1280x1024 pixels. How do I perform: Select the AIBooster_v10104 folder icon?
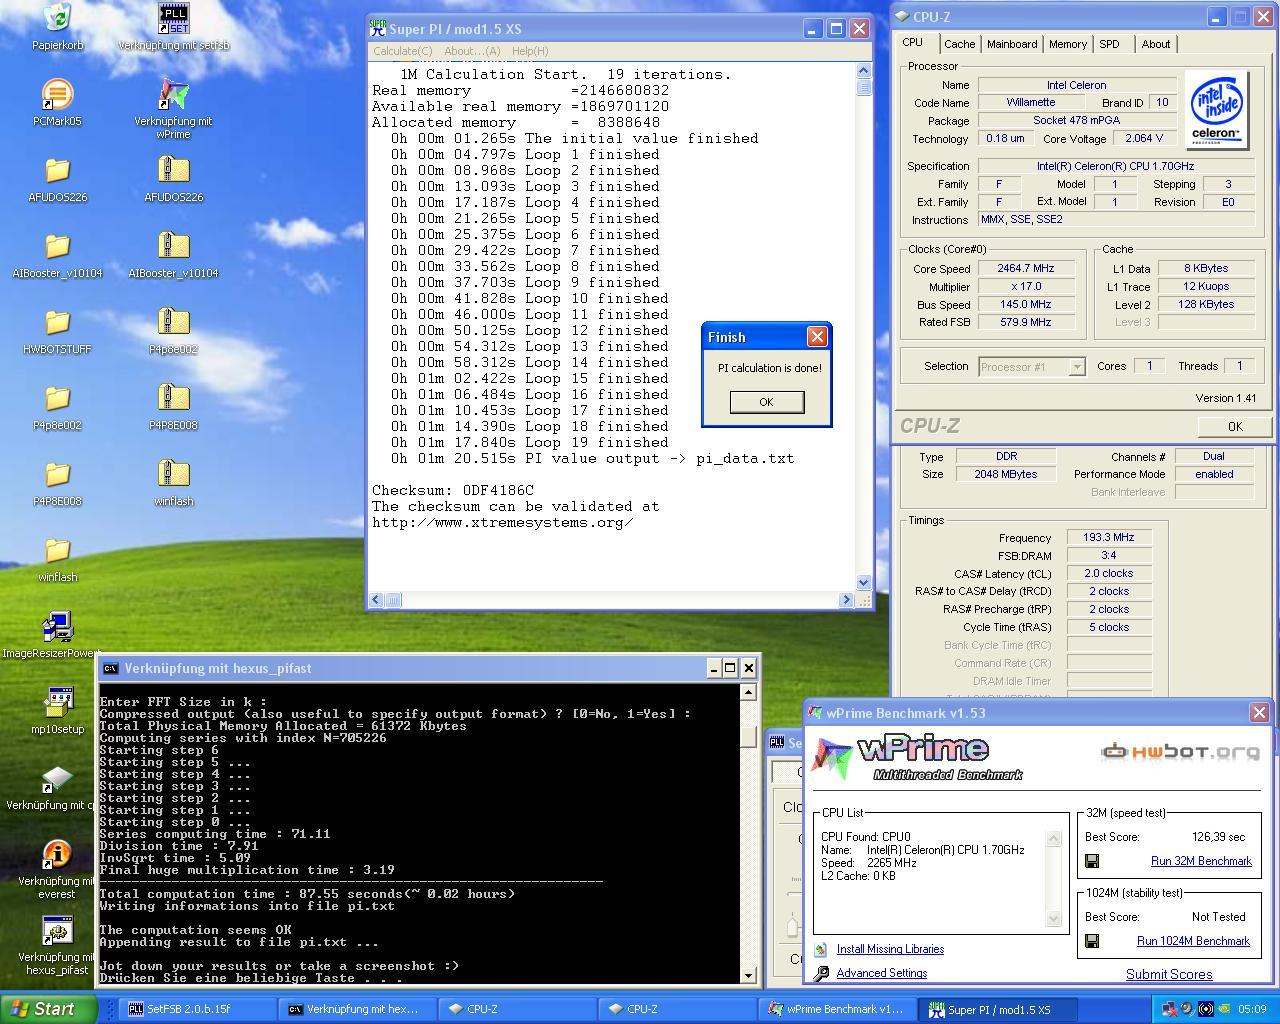[x=57, y=246]
